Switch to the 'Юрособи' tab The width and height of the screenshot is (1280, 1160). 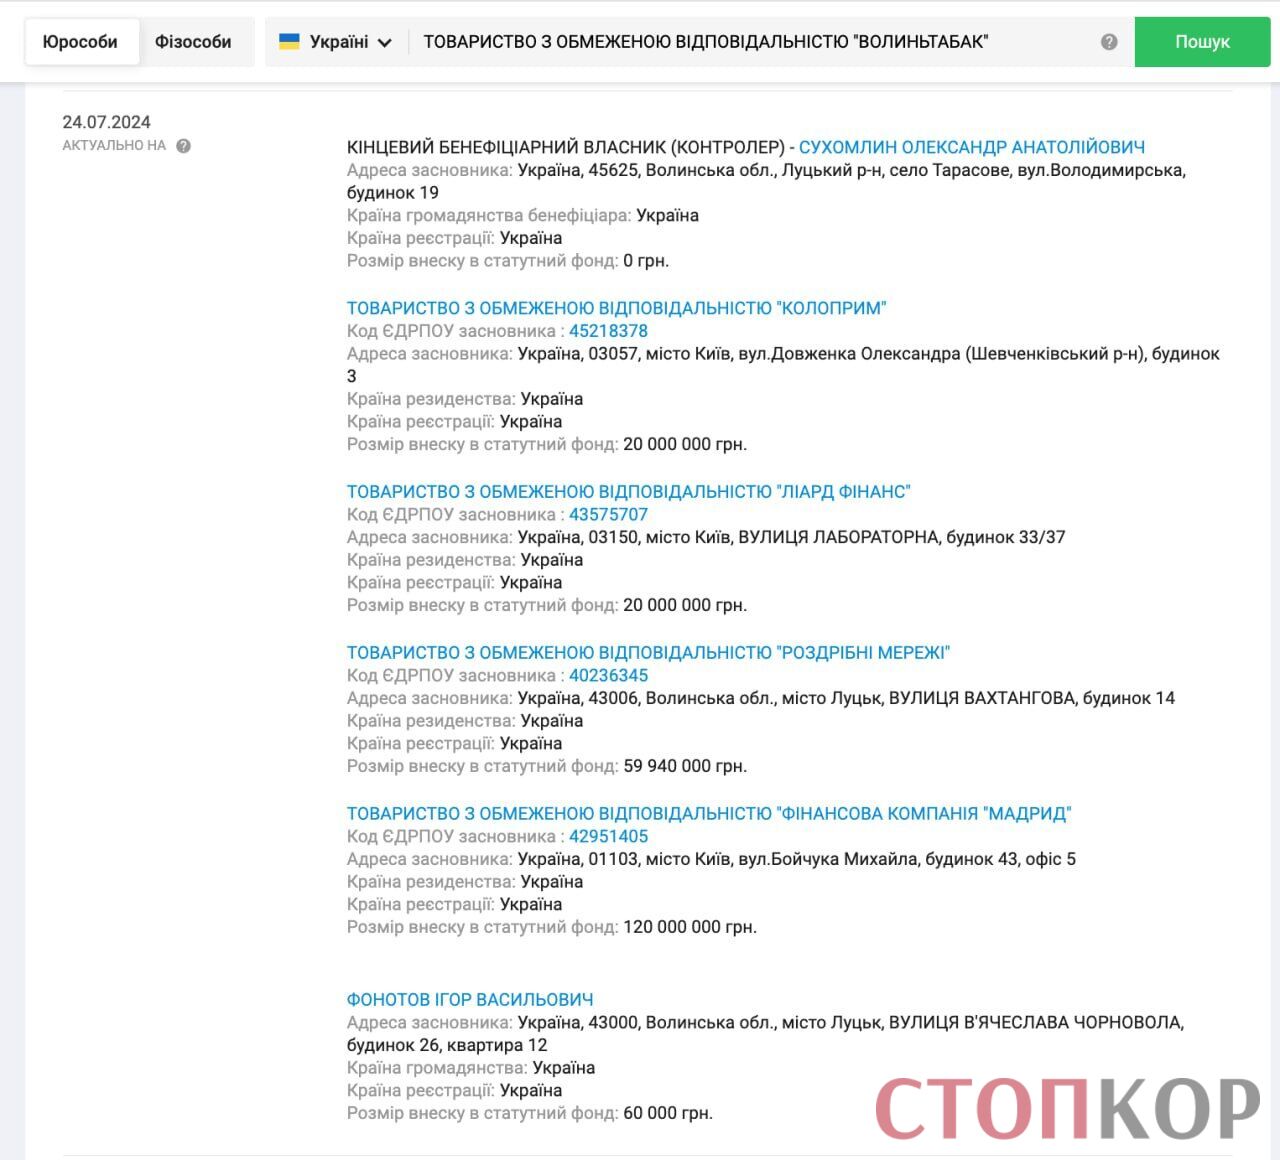click(80, 42)
